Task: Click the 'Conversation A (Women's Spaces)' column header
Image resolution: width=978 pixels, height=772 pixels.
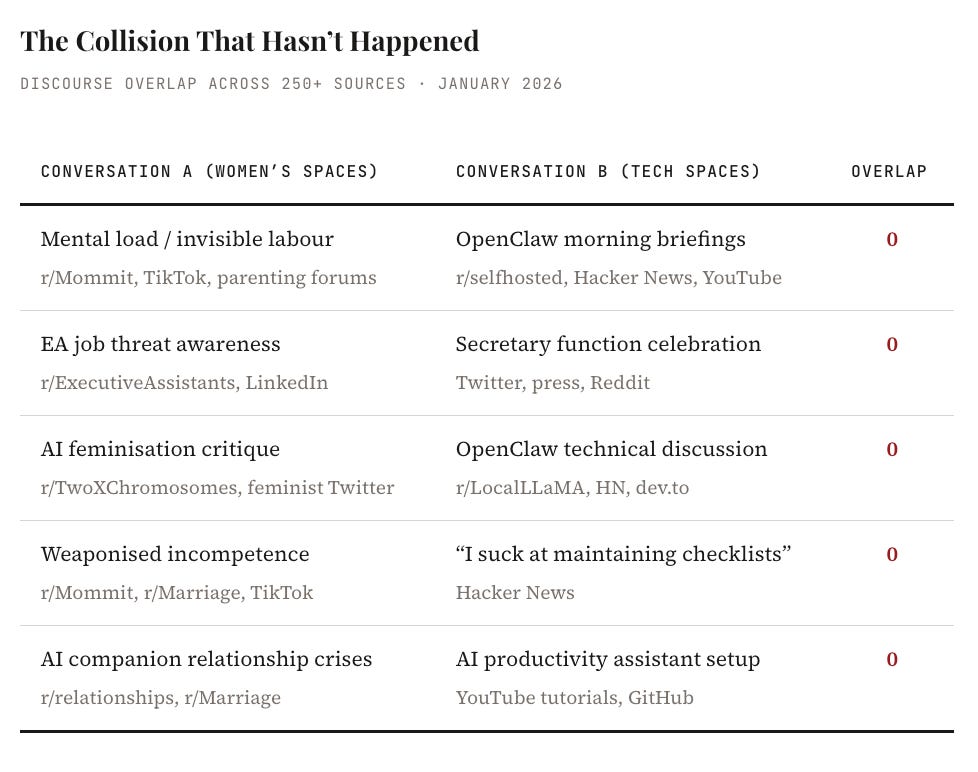Action: (x=210, y=171)
